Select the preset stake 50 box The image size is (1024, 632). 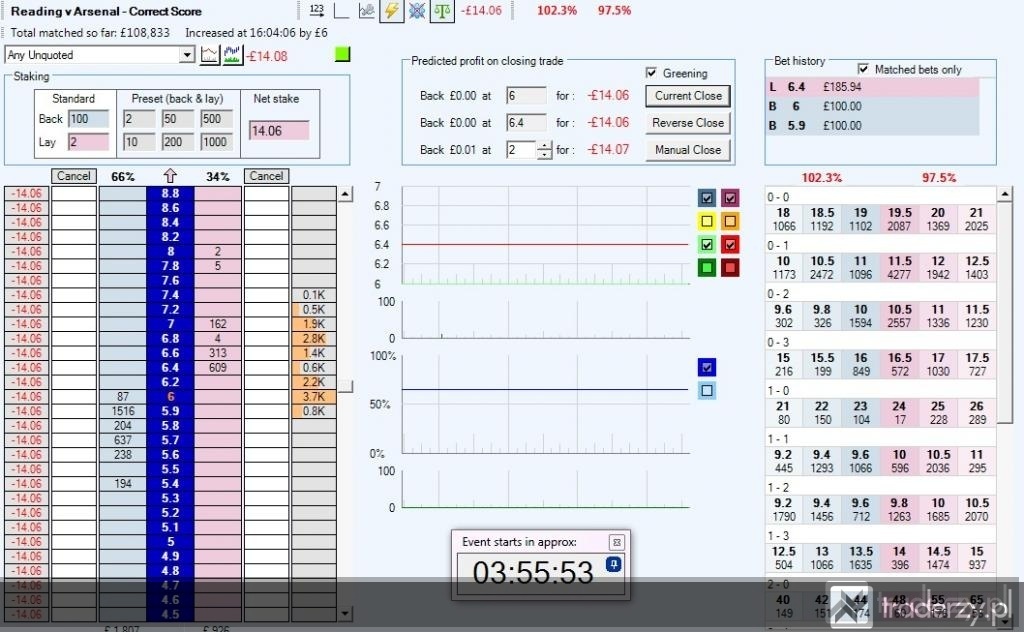click(x=178, y=119)
